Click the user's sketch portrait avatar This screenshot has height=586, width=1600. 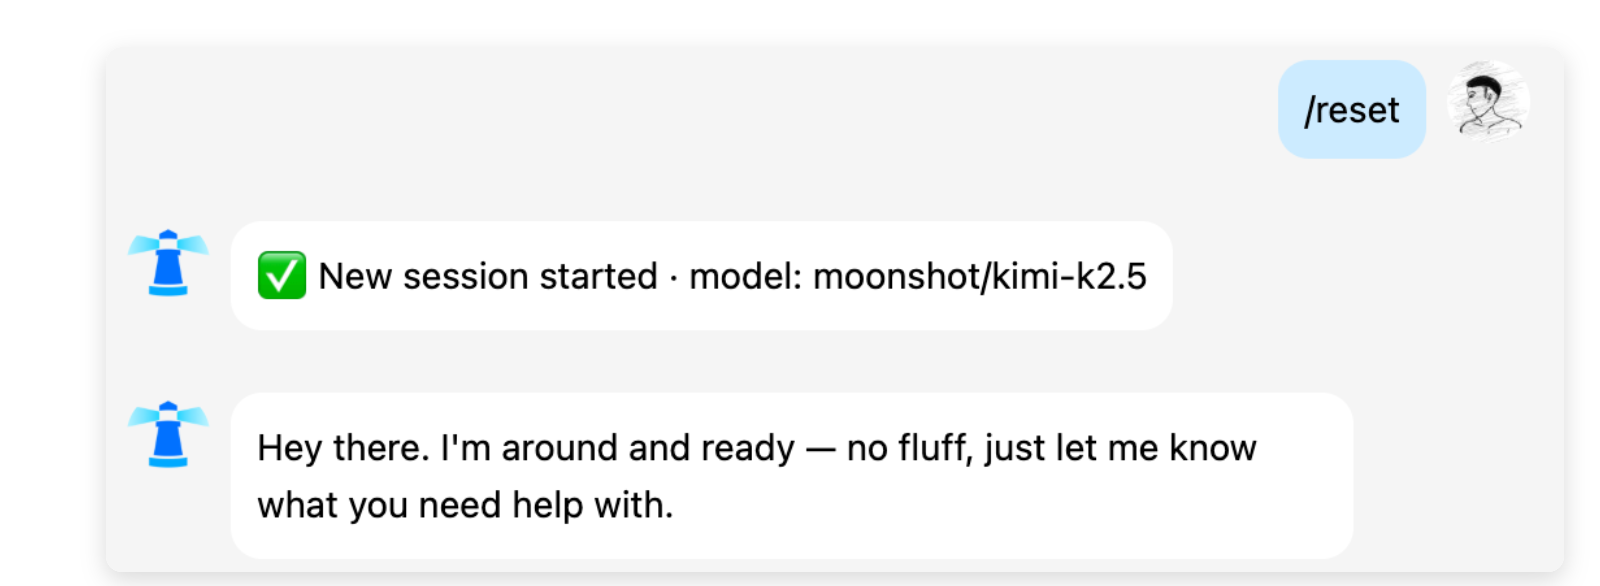1488,103
